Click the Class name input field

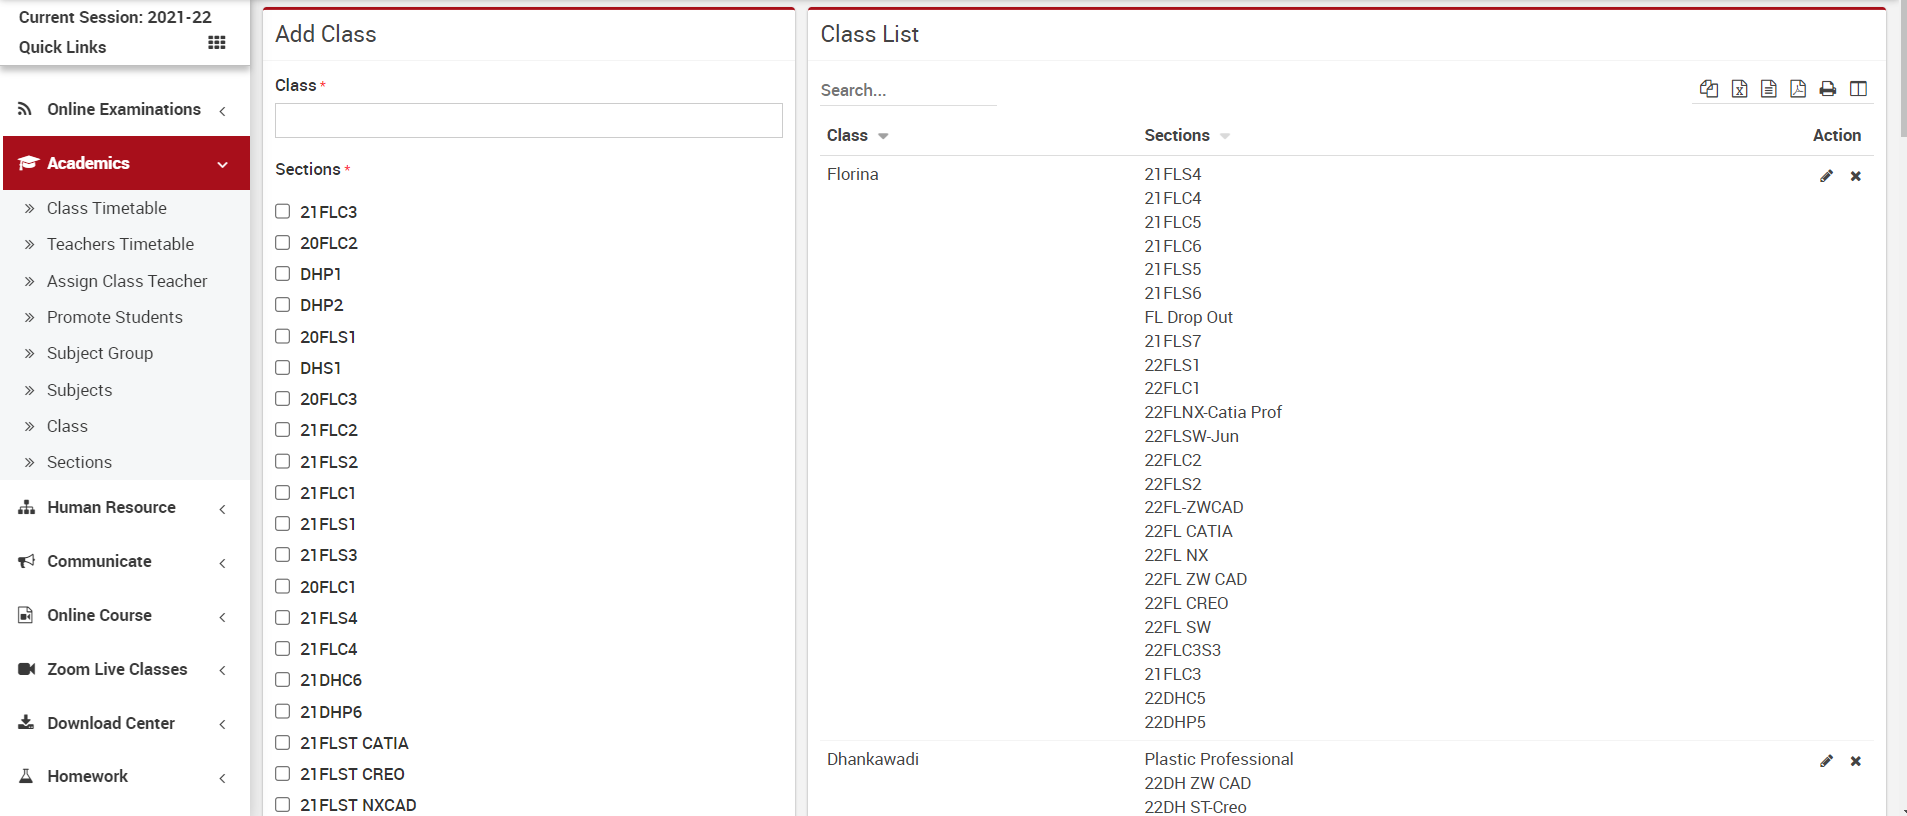528,121
